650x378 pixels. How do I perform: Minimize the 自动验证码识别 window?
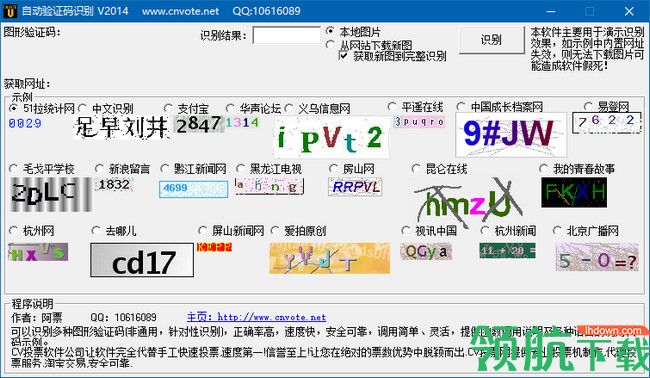551,11
